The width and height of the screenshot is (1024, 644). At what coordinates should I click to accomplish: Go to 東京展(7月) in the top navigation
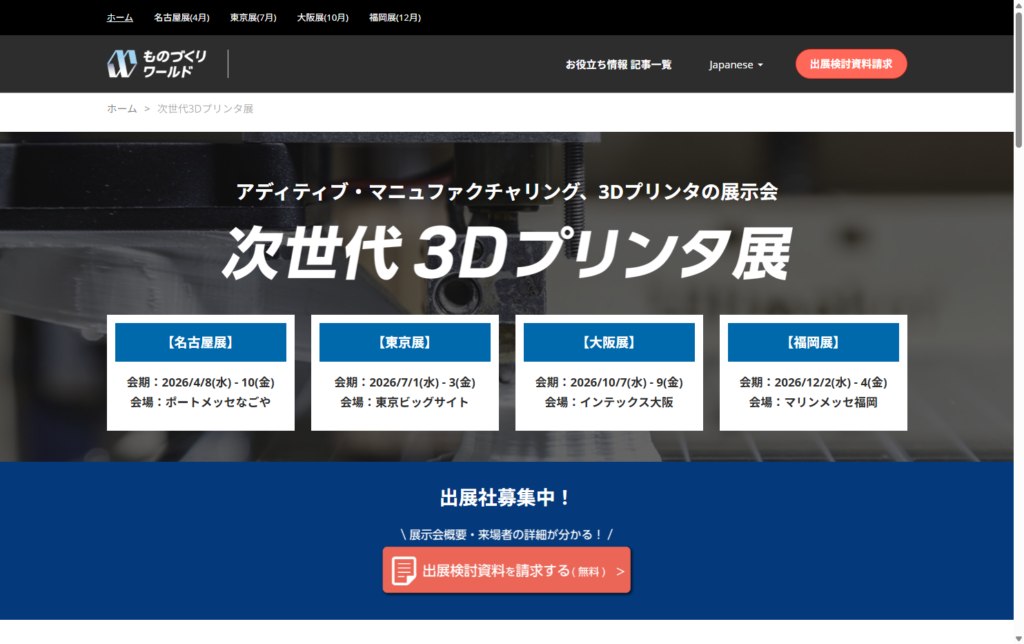click(253, 17)
